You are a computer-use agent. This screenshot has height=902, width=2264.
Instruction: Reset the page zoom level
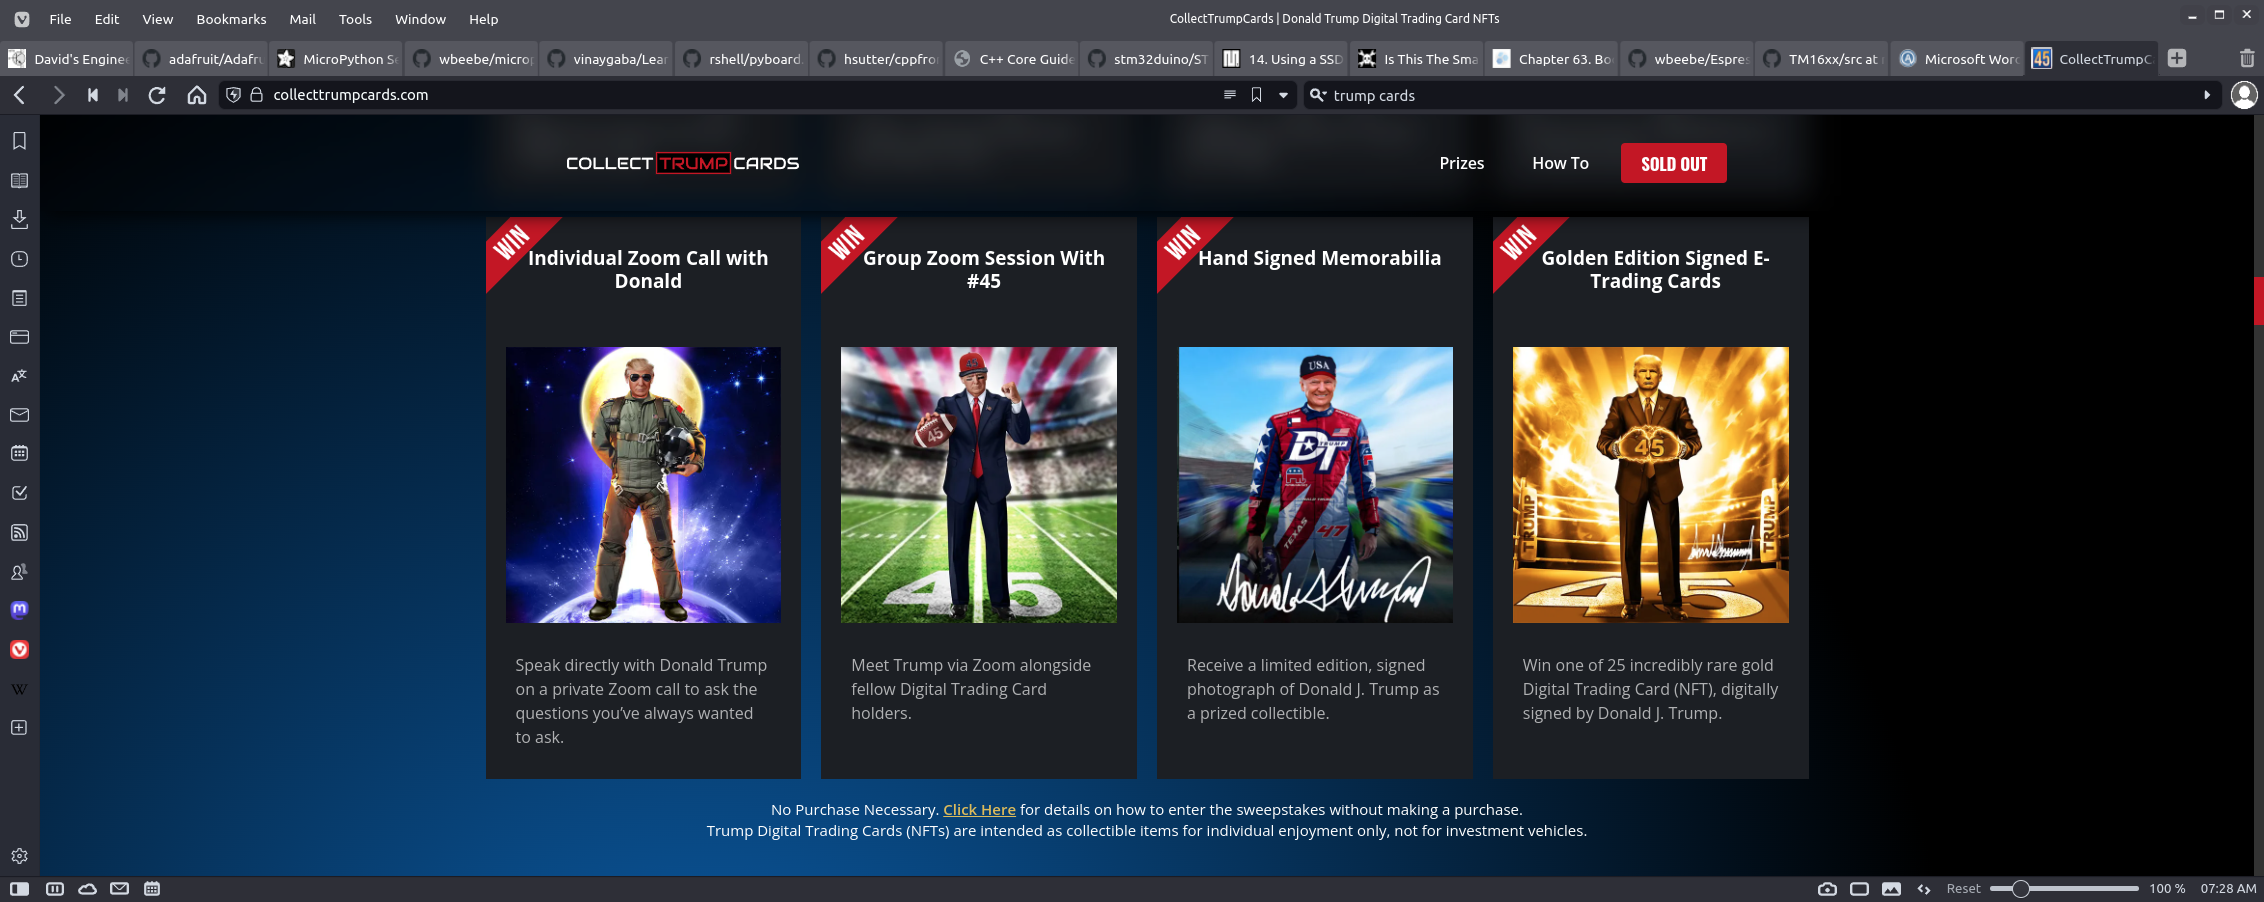pos(1963,889)
